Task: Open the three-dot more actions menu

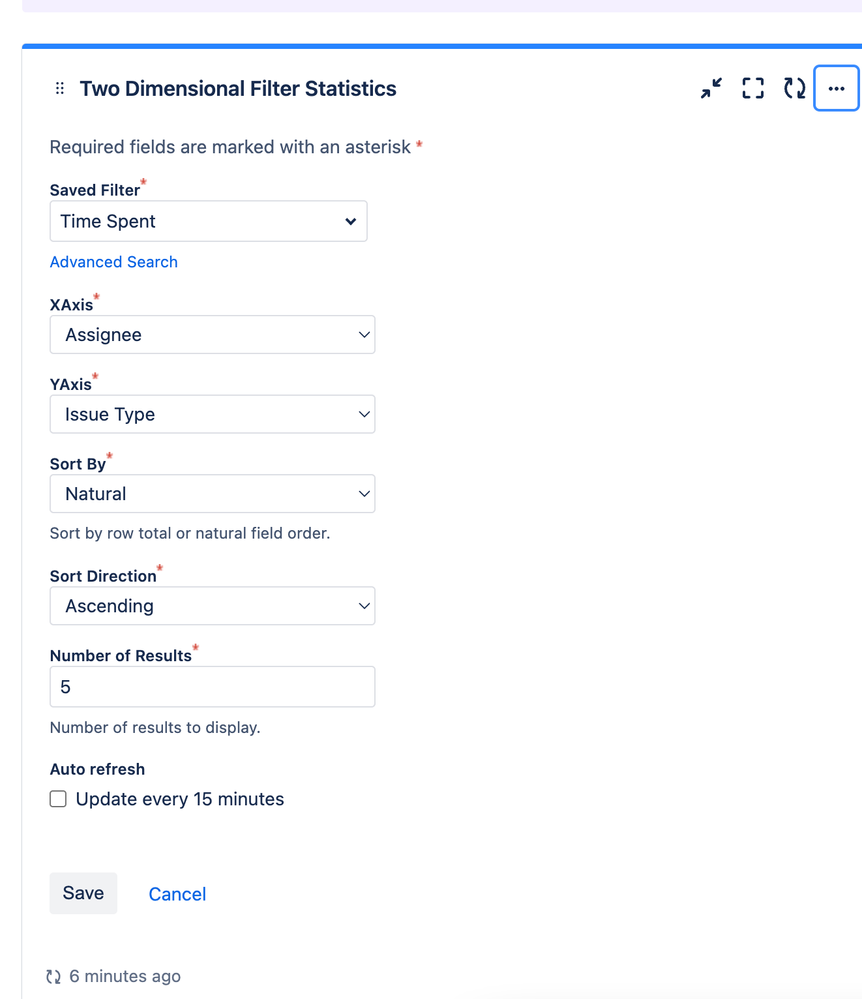Action: (837, 88)
